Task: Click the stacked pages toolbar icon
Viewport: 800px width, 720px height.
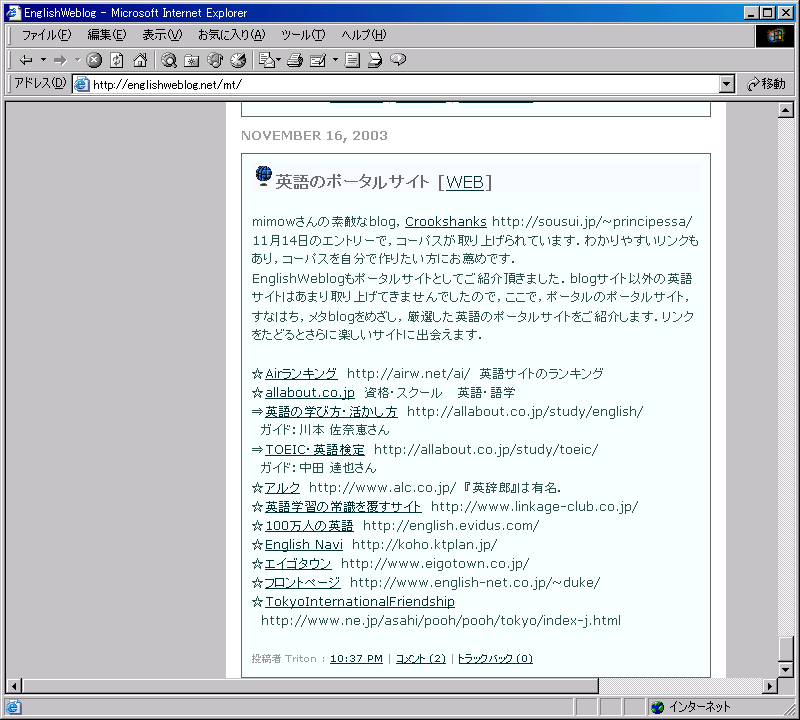Action: pos(375,60)
